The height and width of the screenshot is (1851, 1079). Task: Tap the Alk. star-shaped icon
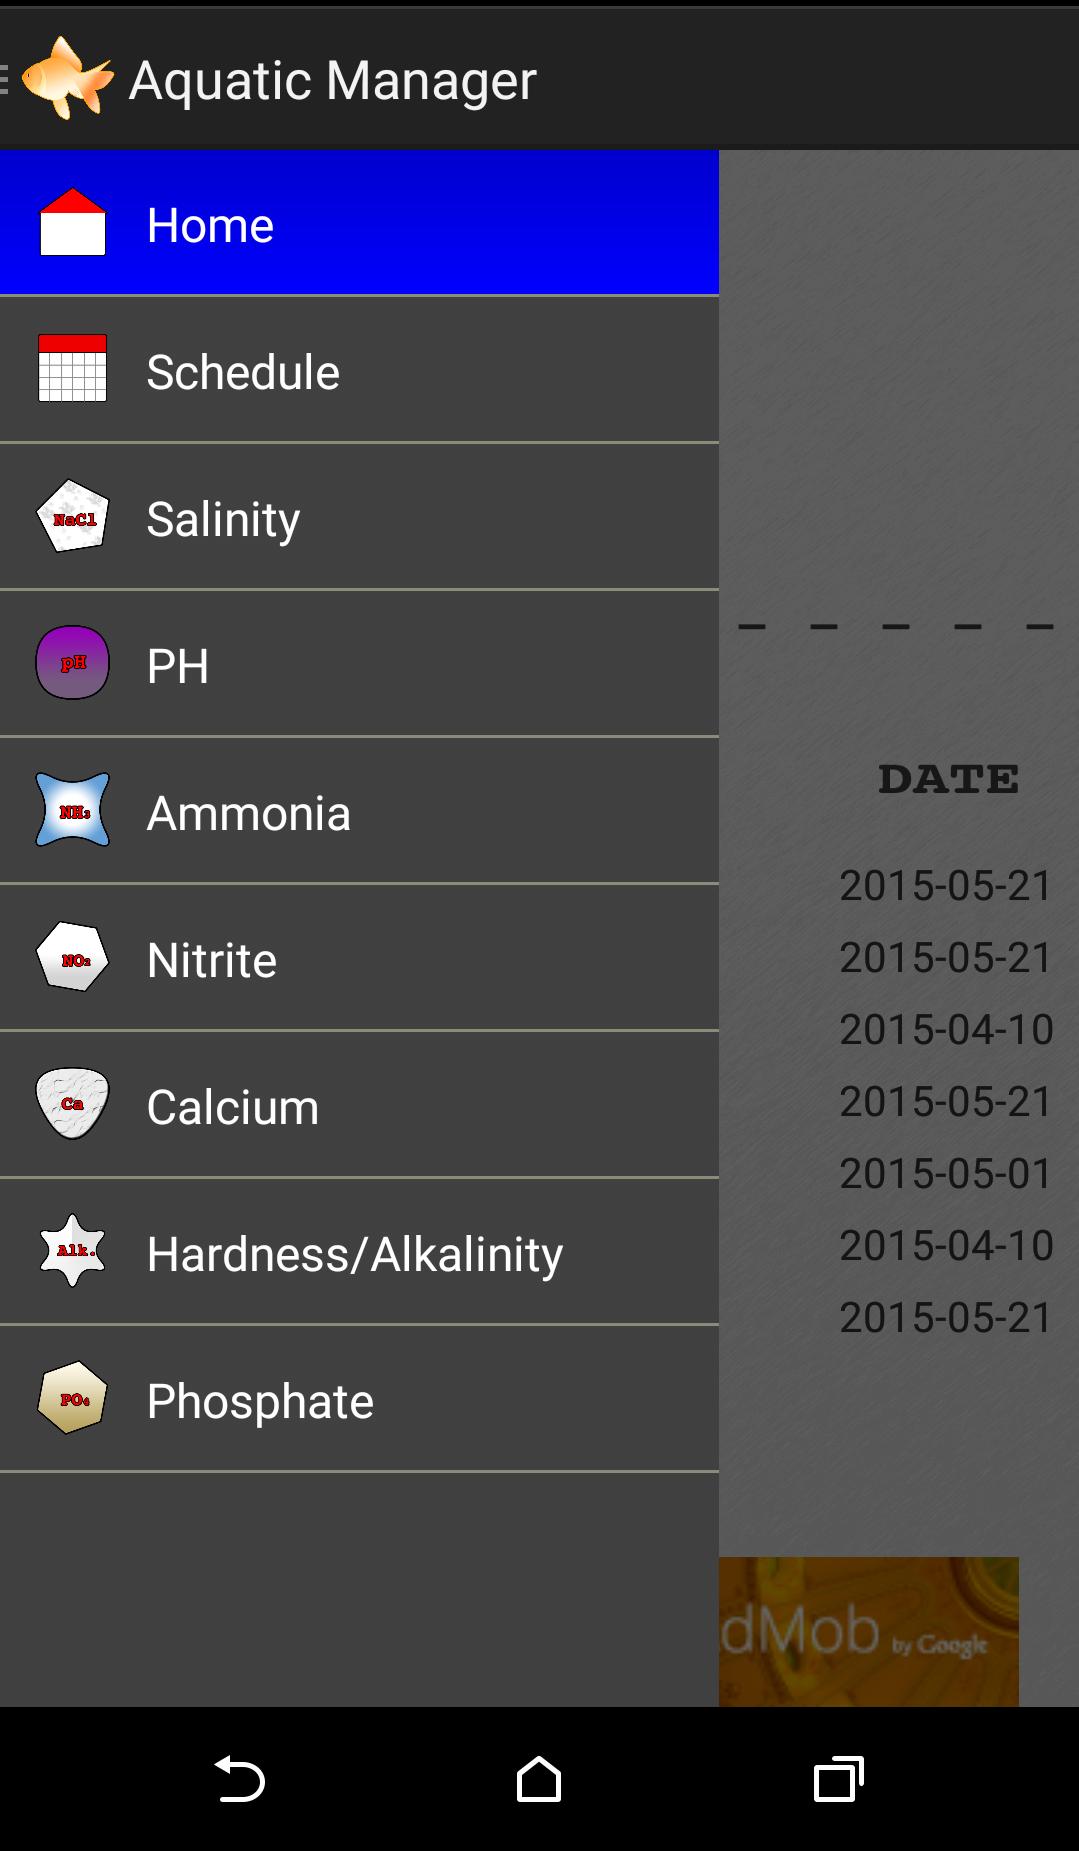pyautogui.click(x=72, y=1251)
